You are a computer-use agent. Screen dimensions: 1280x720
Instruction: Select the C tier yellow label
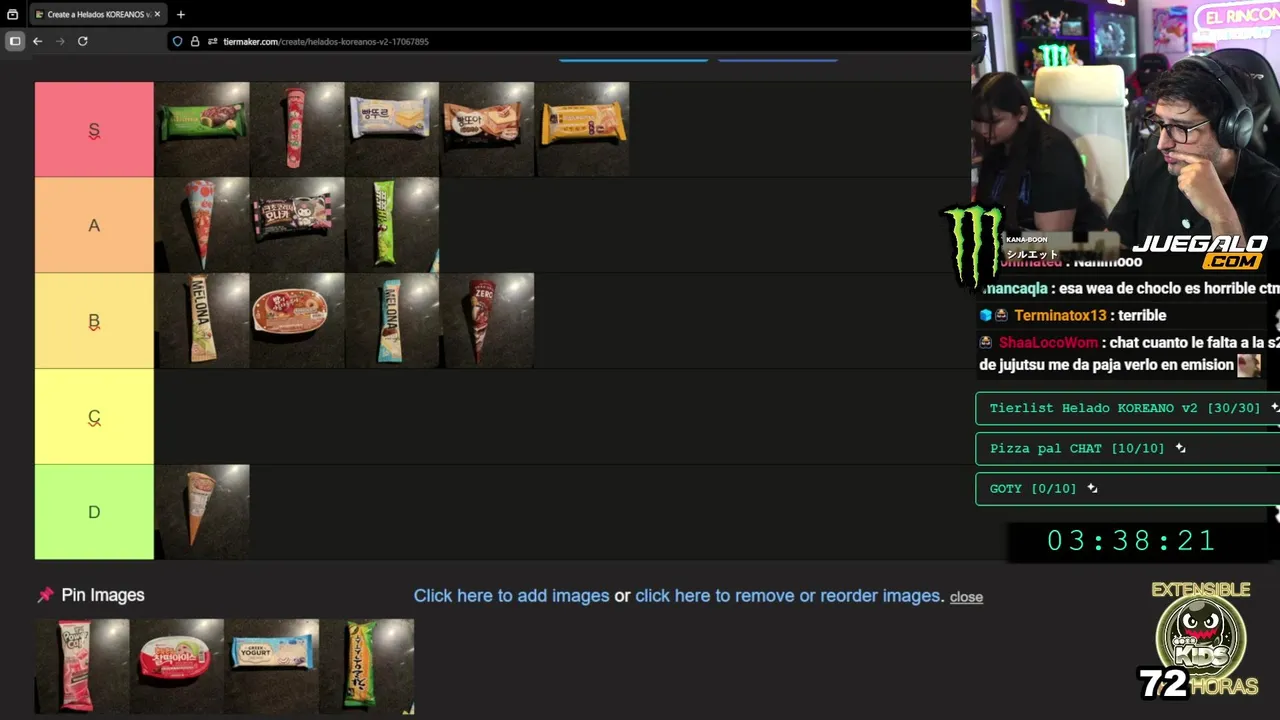pyautogui.click(x=94, y=416)
